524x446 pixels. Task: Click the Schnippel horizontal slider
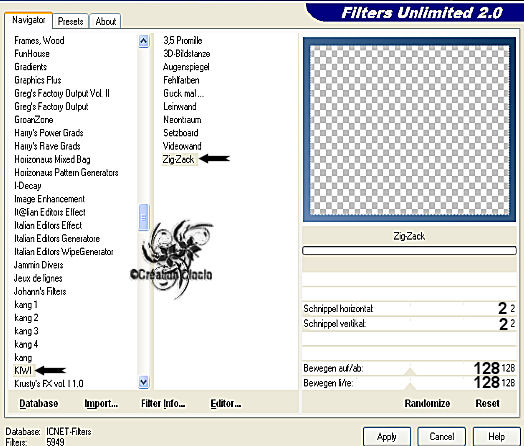point(409,308)
